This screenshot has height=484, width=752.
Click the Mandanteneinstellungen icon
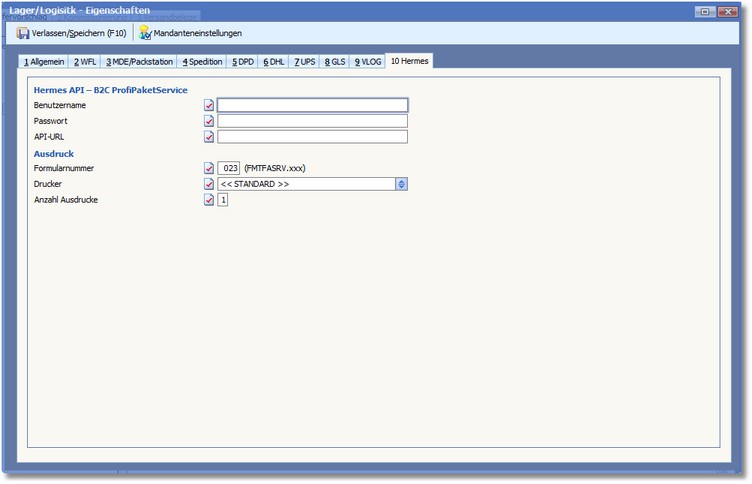click(x=145, y=33)
